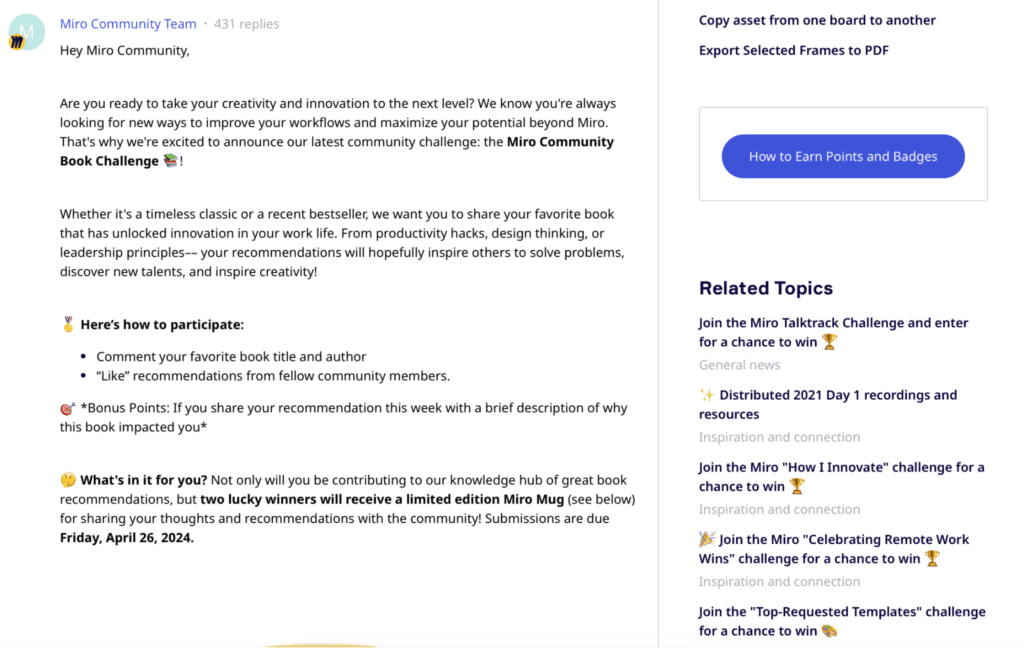Click the thinking face emoji

click(68, 481)
